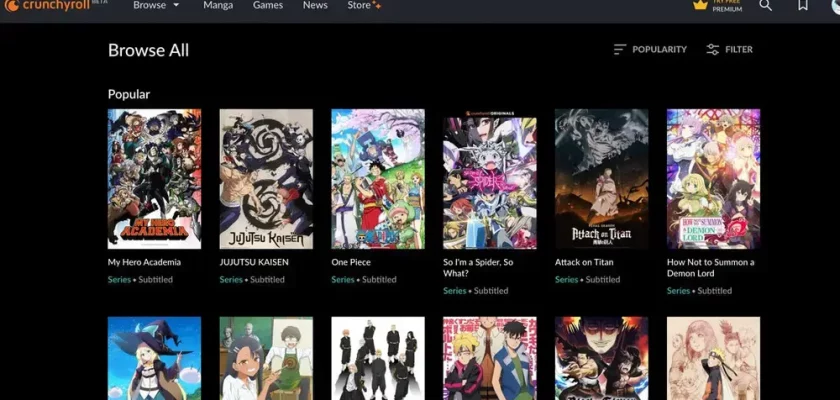840x400 pixels.
Task: Click the popularity sort icon
Action: pyautogui.click(x=620, y=49)
